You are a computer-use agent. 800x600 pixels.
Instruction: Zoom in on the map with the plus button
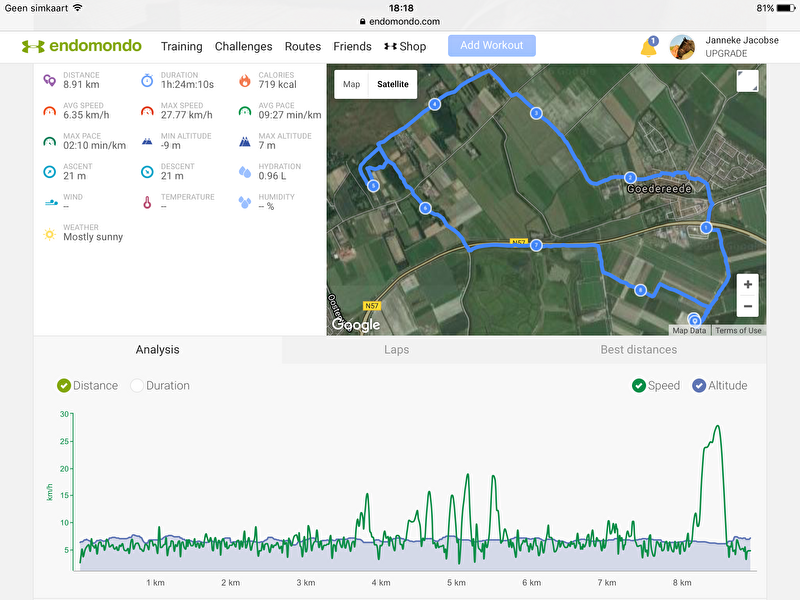tap(747, 285)
